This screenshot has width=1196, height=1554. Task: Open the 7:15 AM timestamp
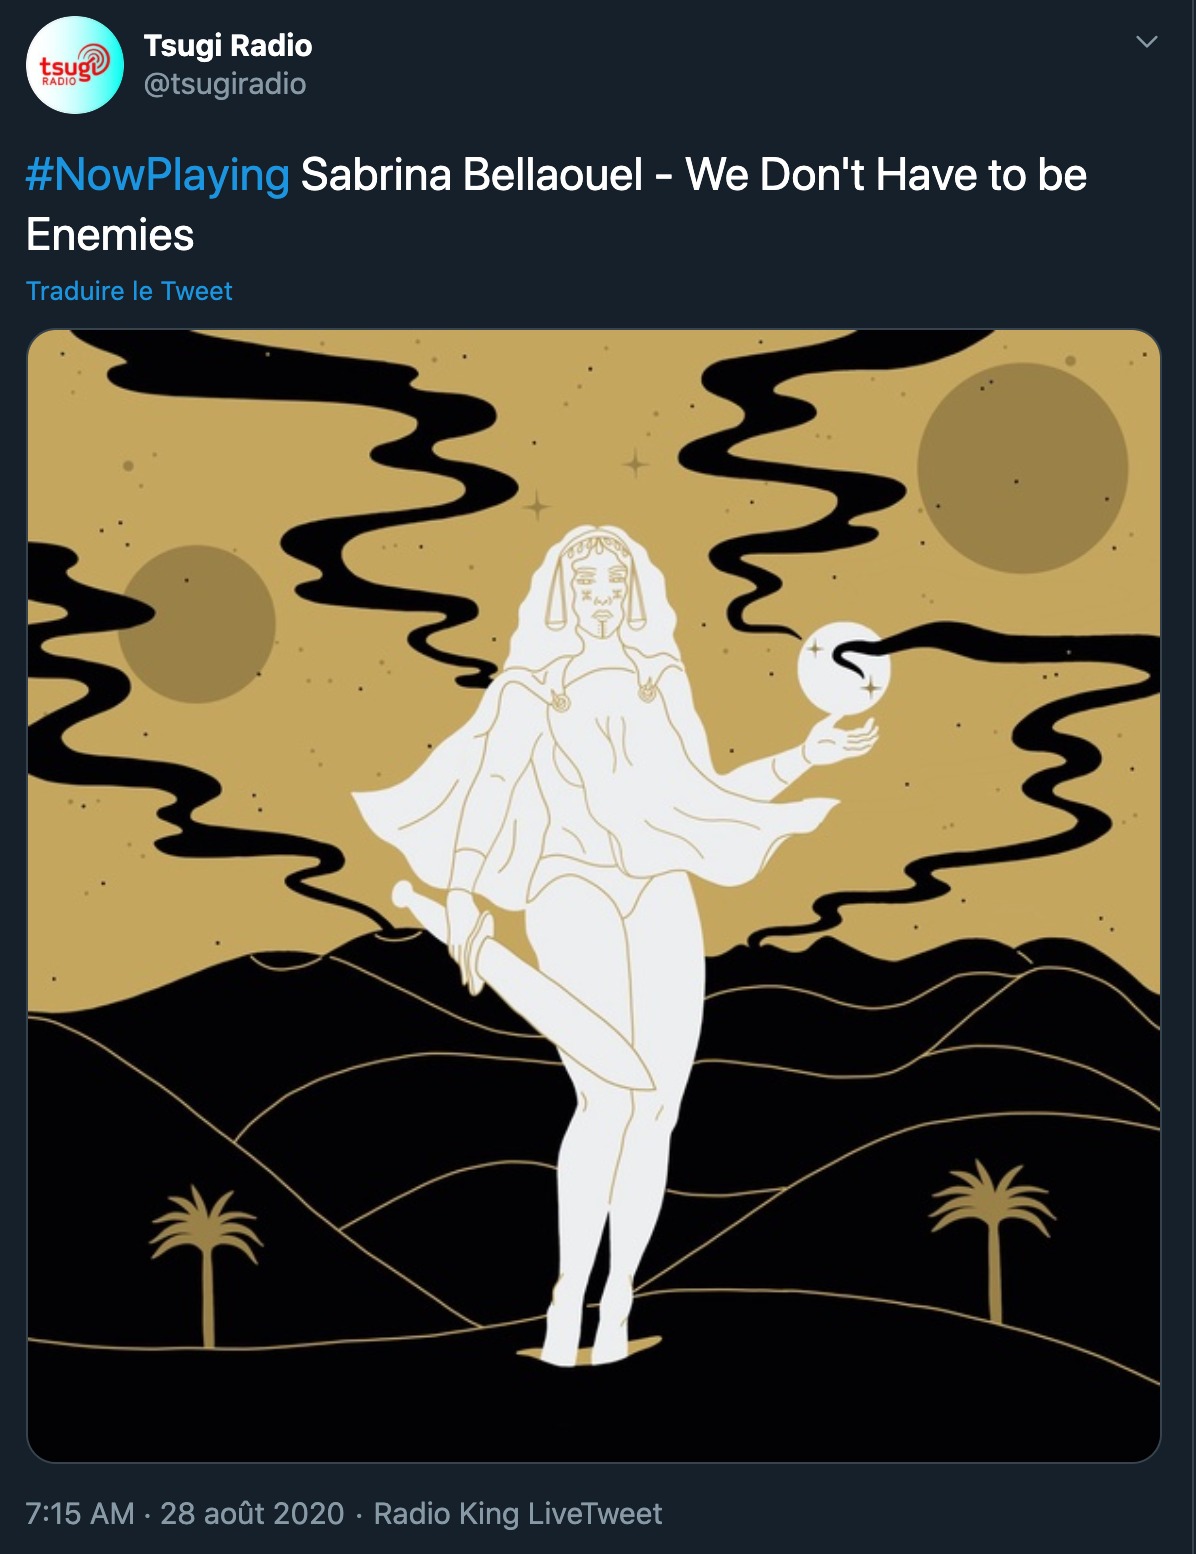pos(80,1513)
